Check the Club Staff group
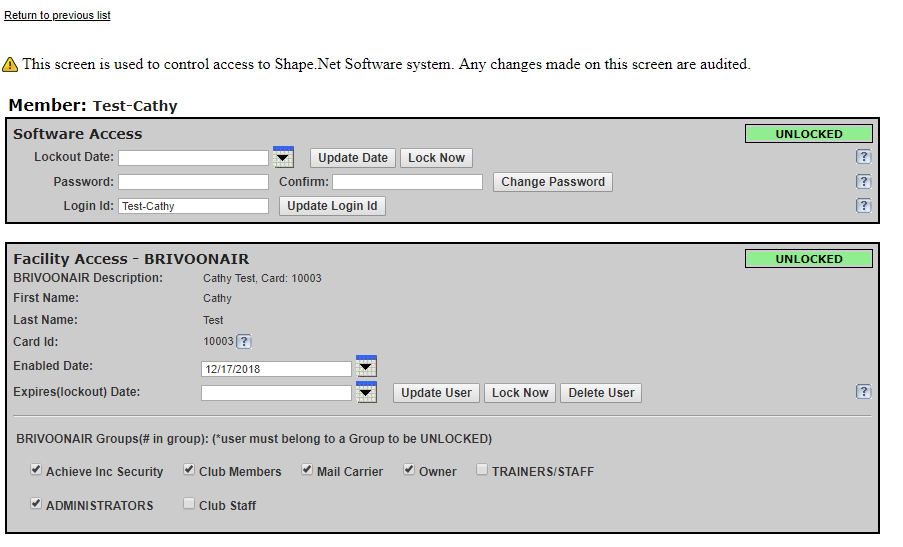Screen dimensions: 903x547 189,504
